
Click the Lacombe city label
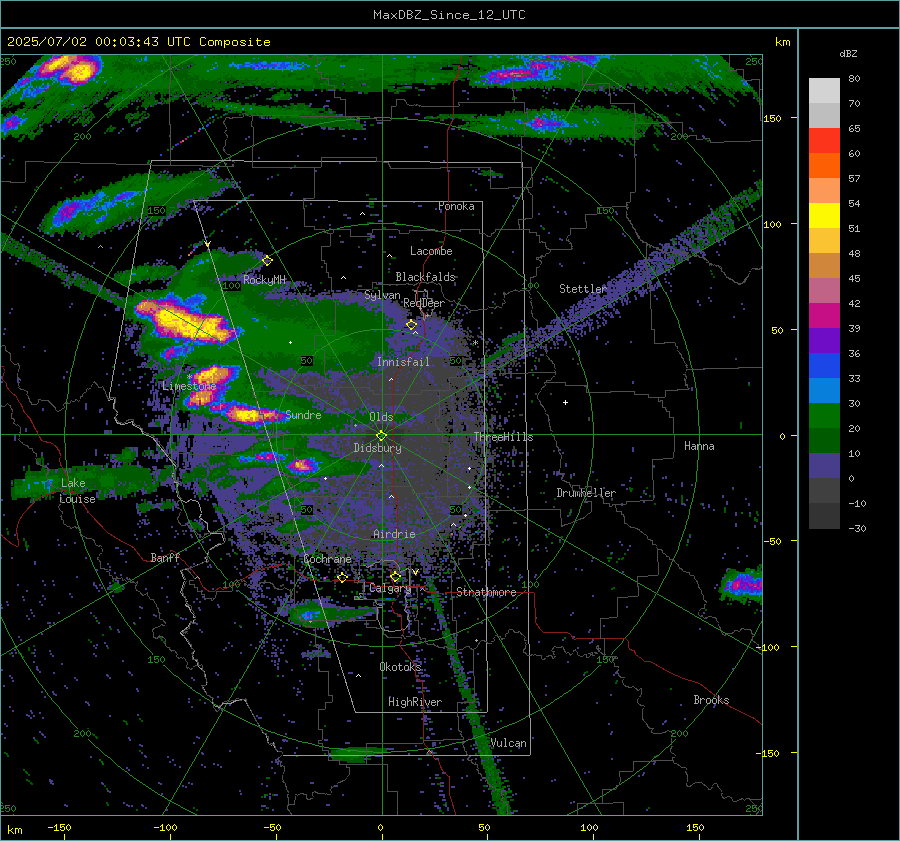(x=431, y=251)
